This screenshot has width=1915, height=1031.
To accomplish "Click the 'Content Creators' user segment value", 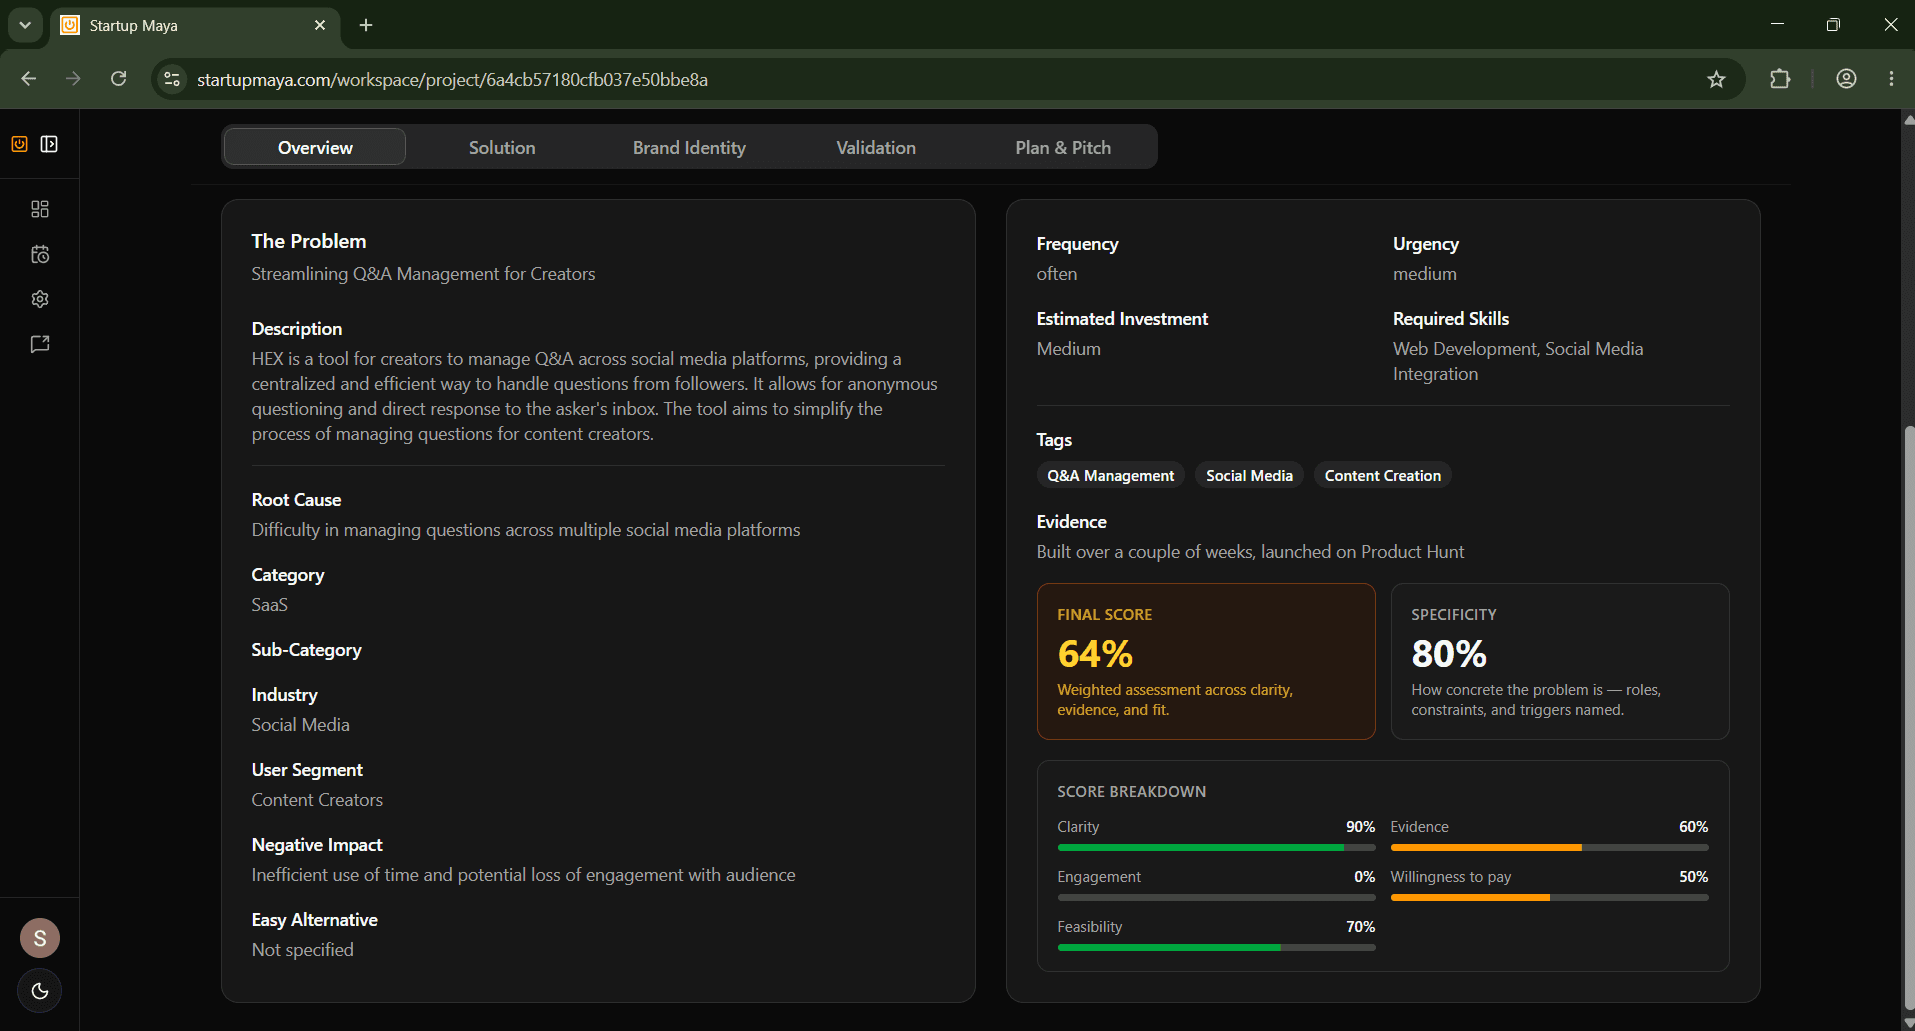I will point(317,800).
